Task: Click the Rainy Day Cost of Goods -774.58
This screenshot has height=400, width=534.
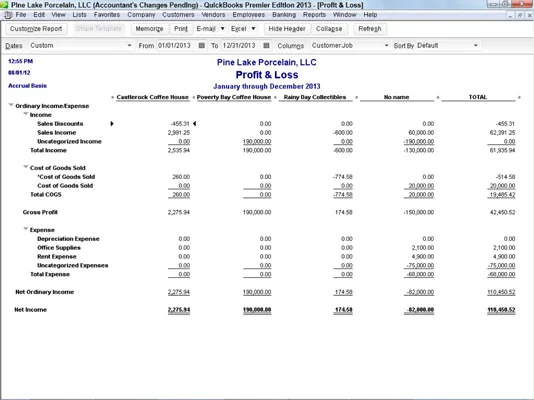Action: pyautogui.click(x=343, y=177)
